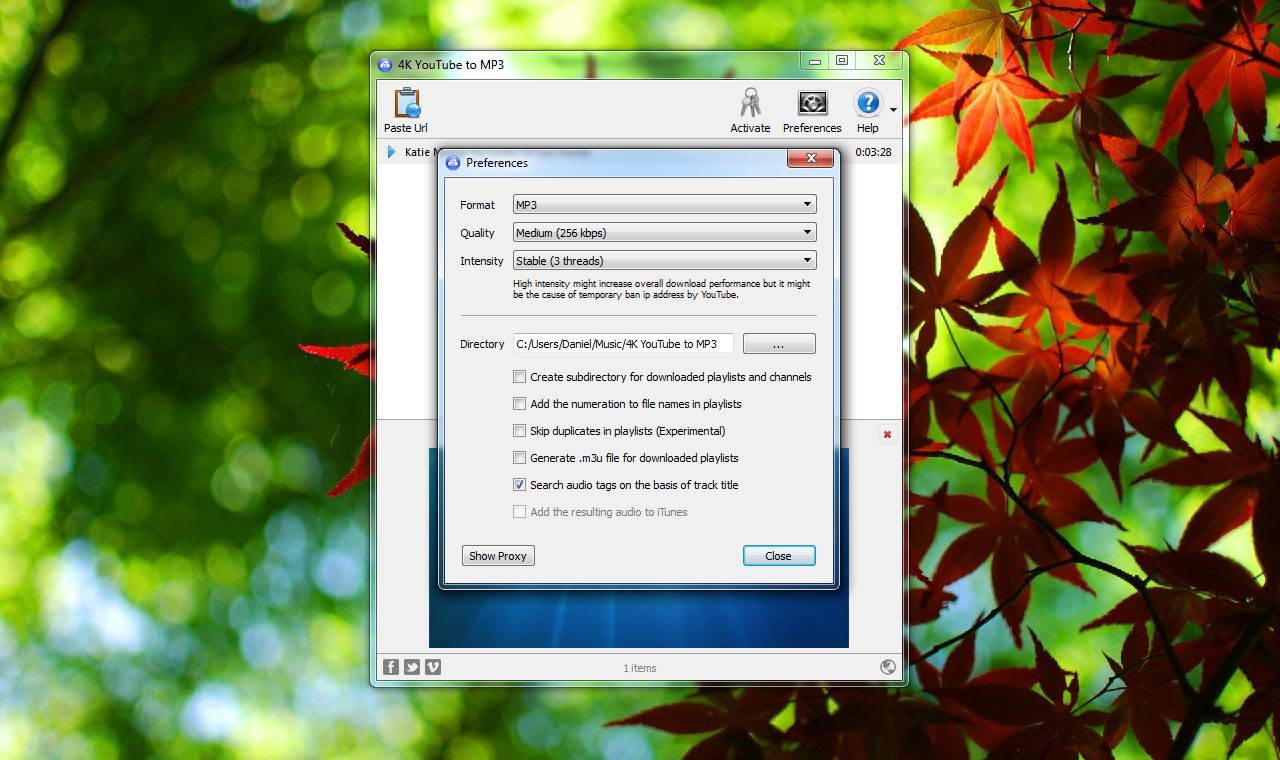The height and width of the screenshot is (760, 1280).
Task: Open the Format dropdown showing MP3
Action: click(665, 205)
